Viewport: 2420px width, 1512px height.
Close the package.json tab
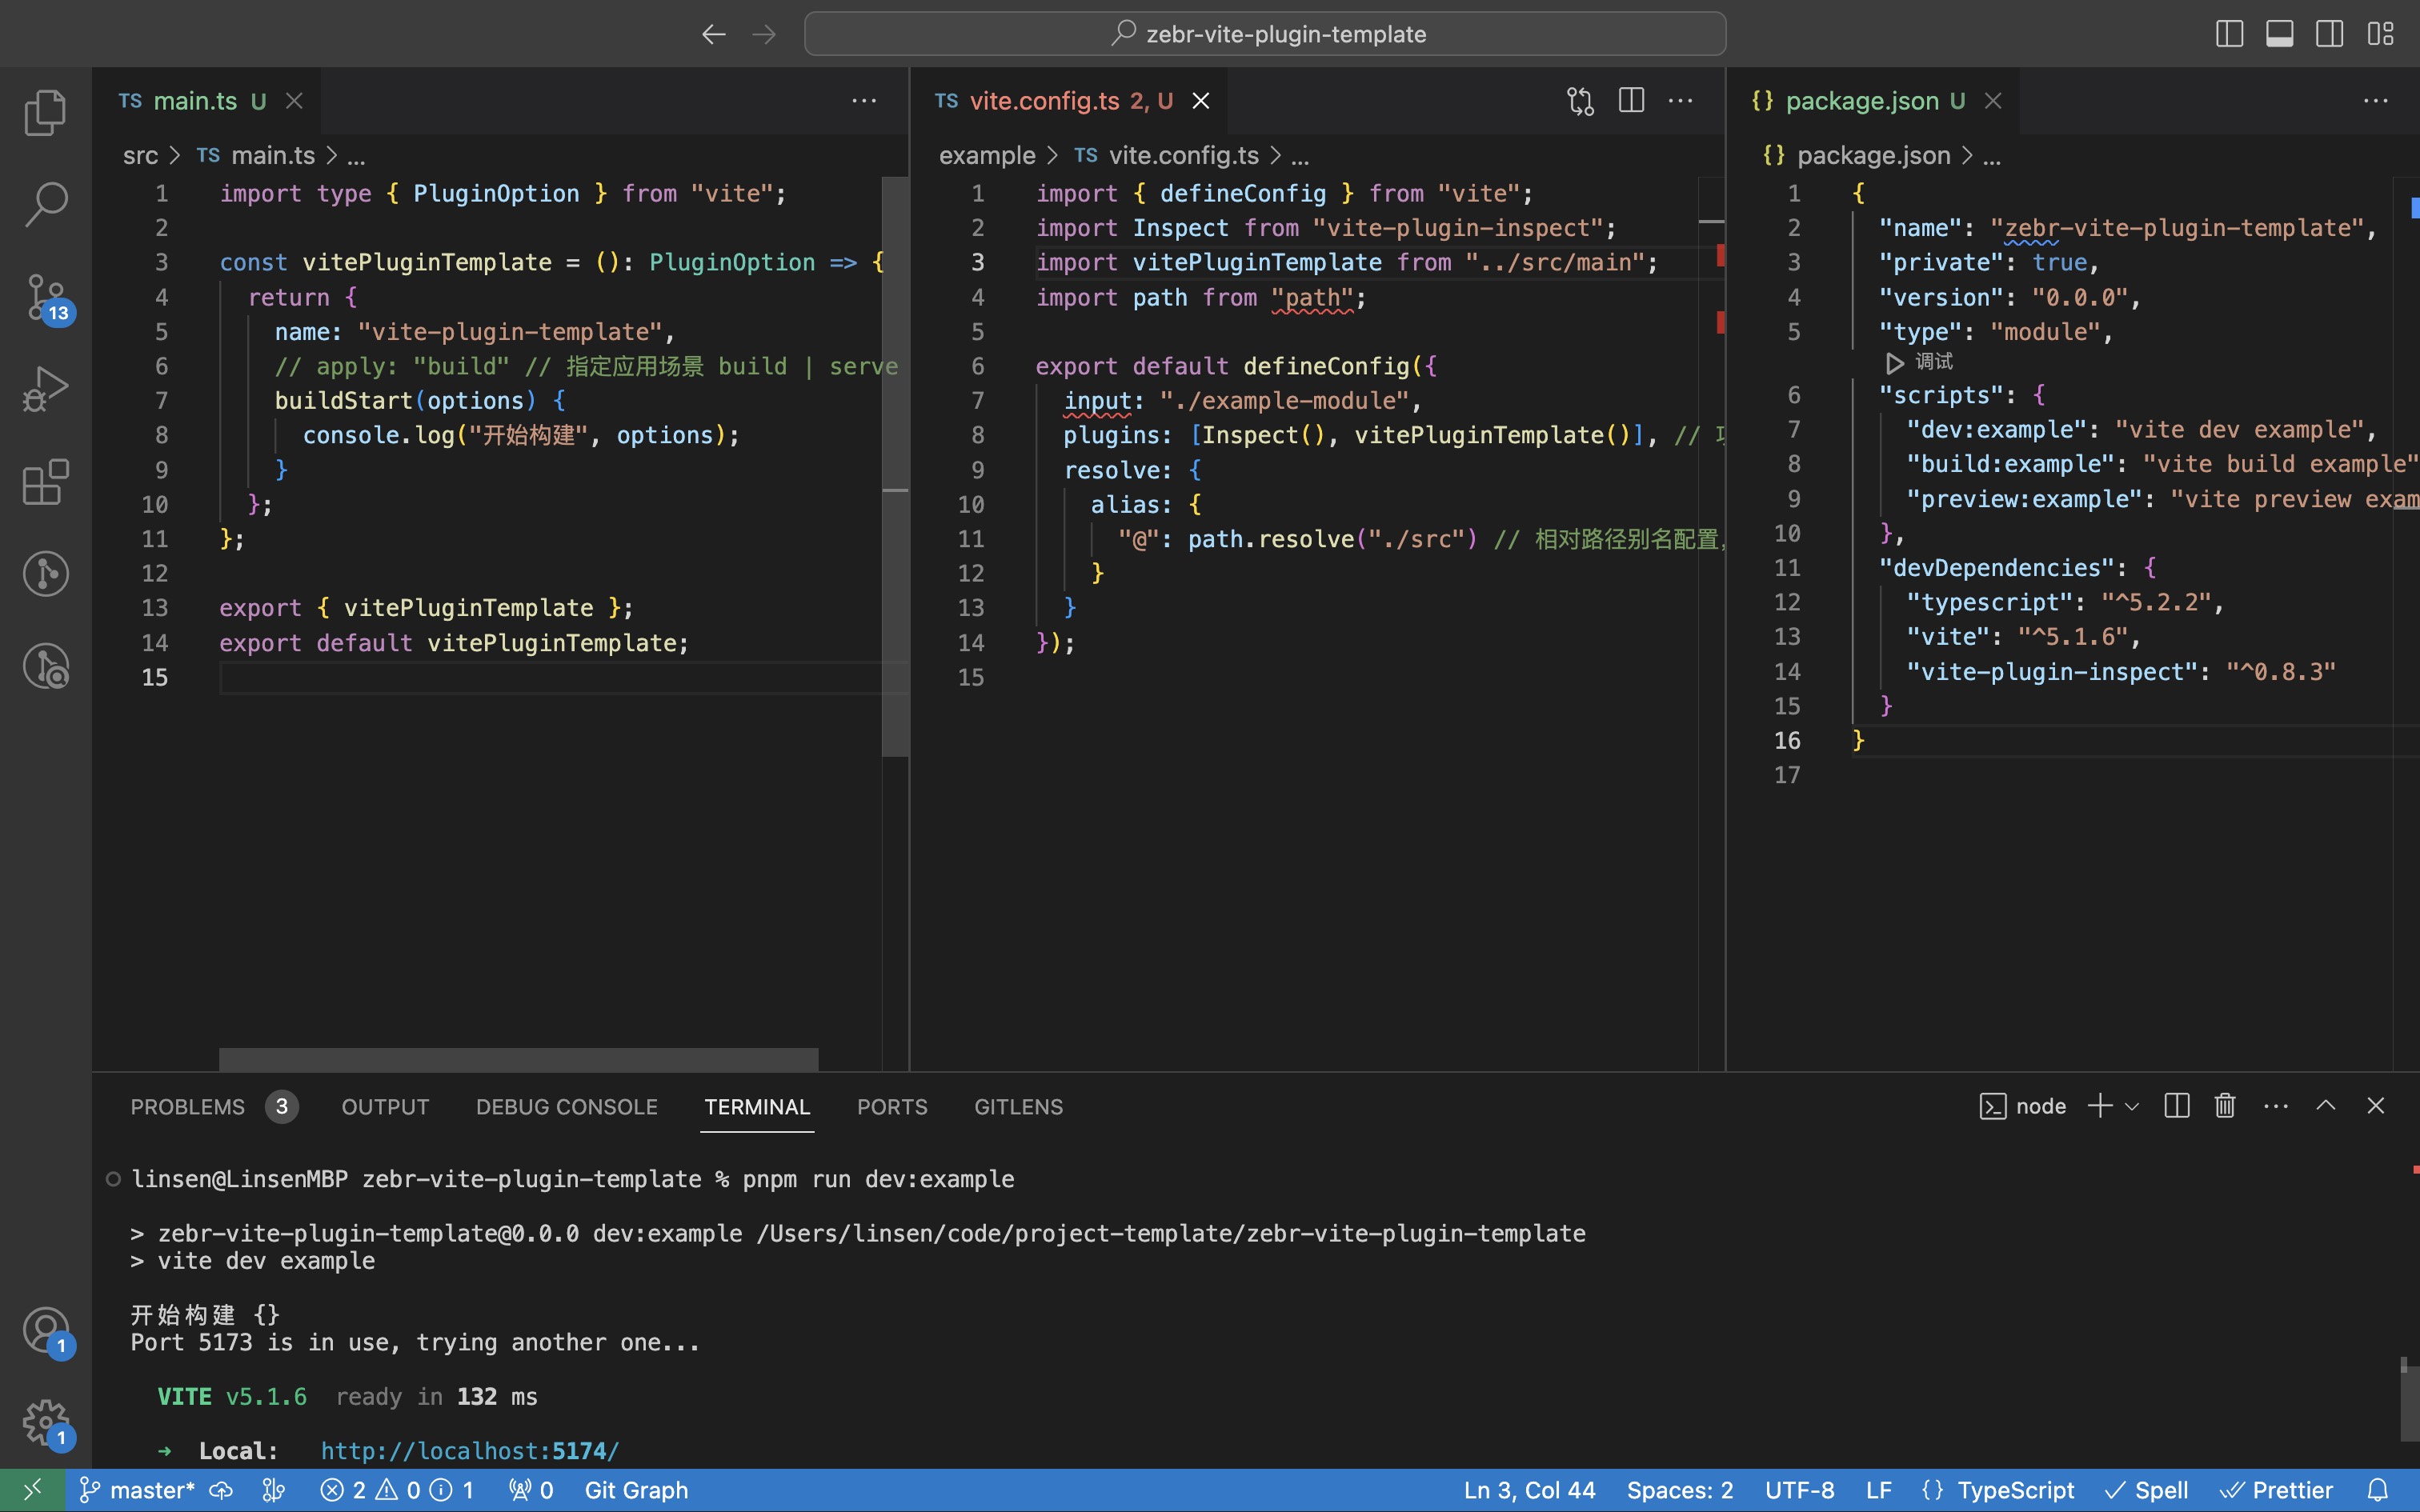(1993, 101)
